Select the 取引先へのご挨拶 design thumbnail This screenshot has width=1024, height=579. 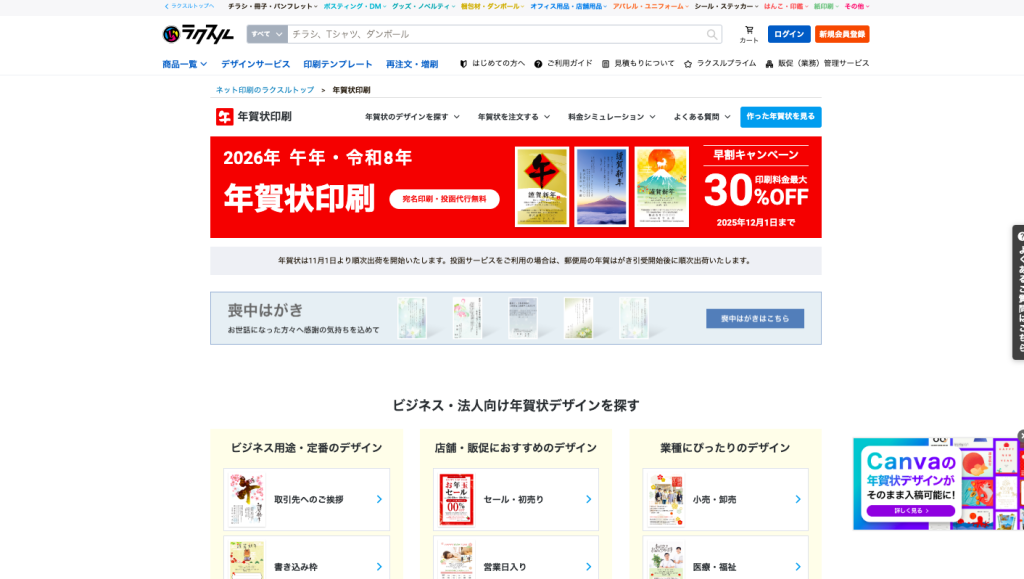point(246,499)
